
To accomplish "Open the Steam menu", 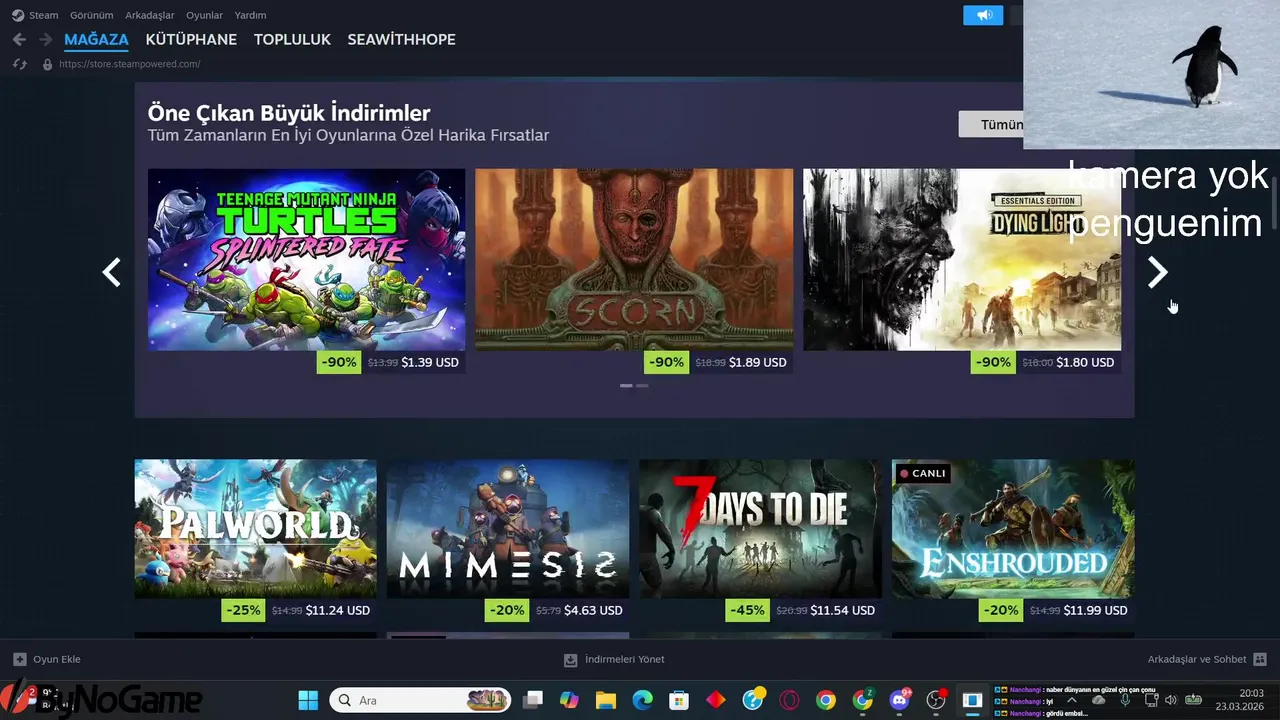I will (43, 15).
